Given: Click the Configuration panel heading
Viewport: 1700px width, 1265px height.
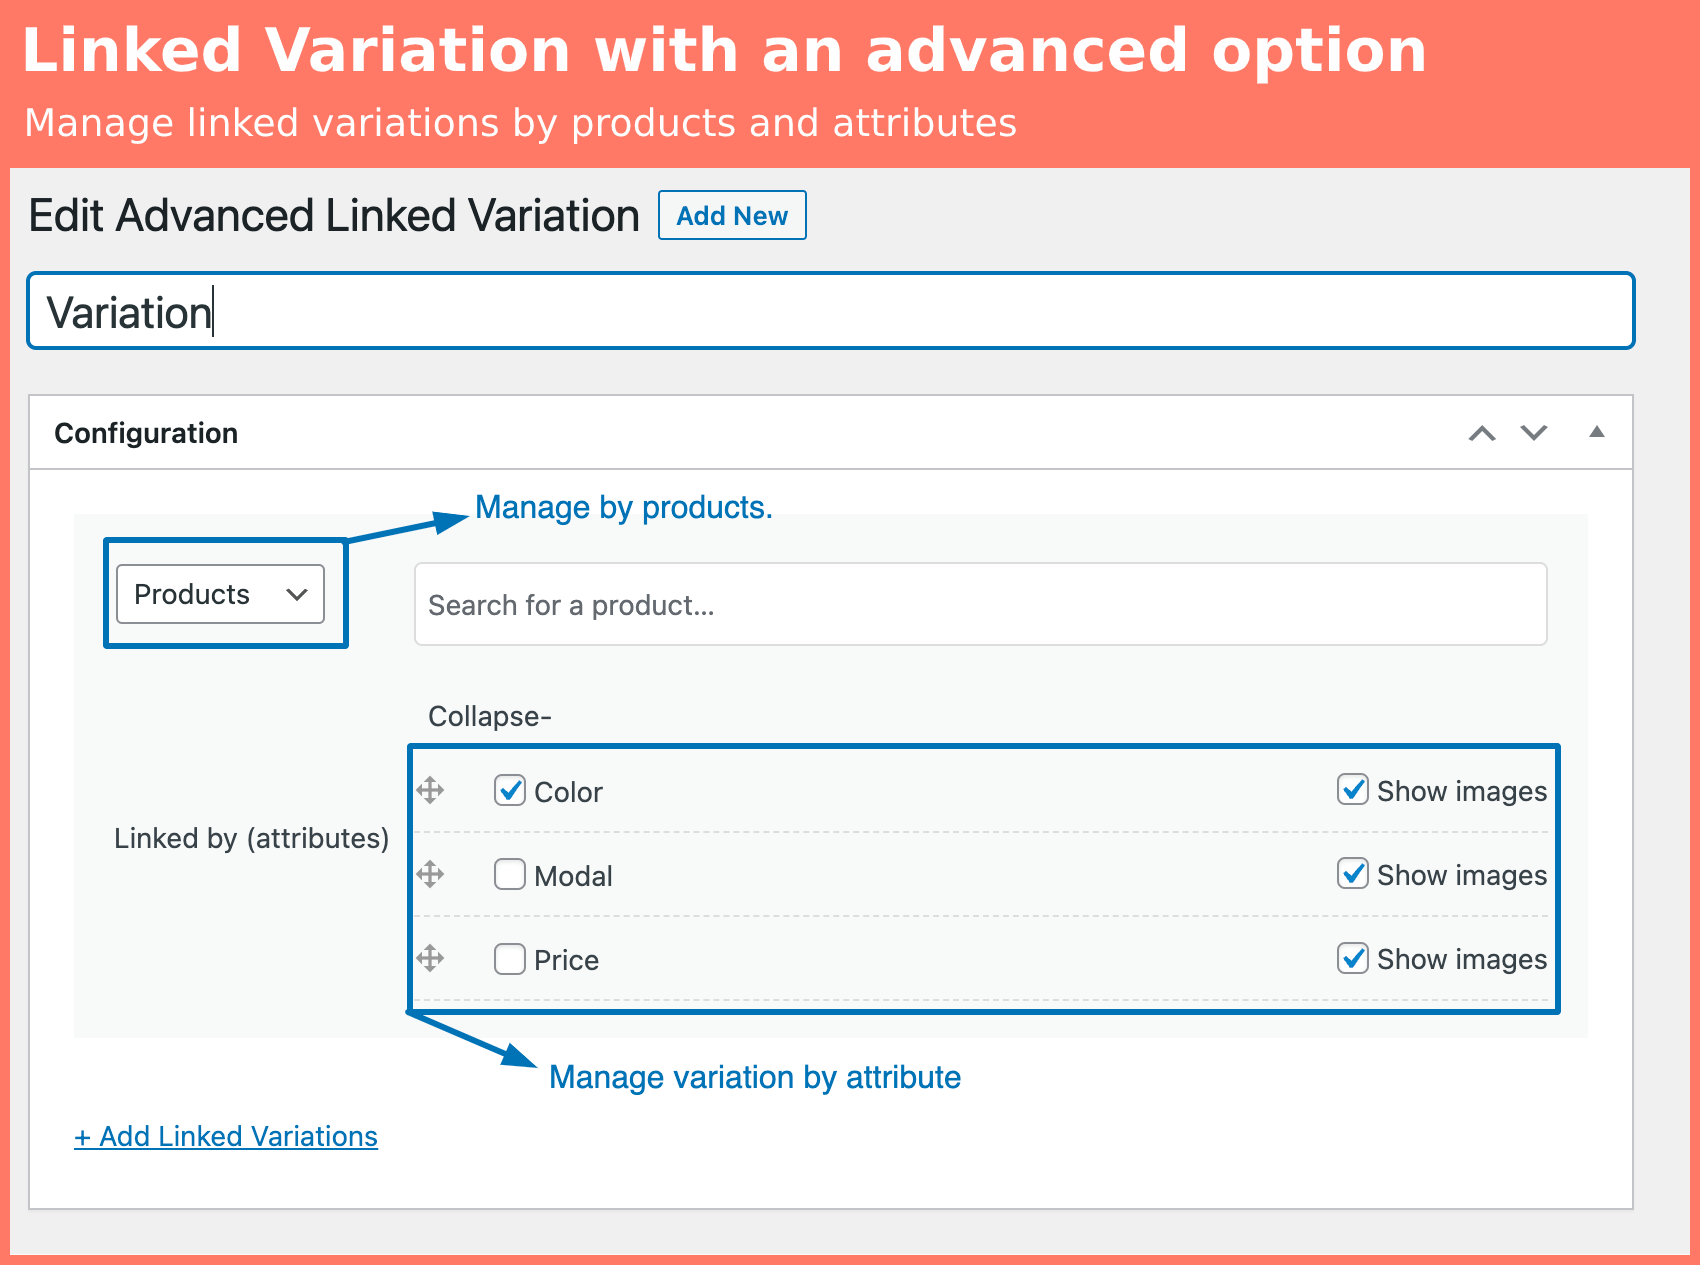Looking at the screenshot, I should [146, 433].
